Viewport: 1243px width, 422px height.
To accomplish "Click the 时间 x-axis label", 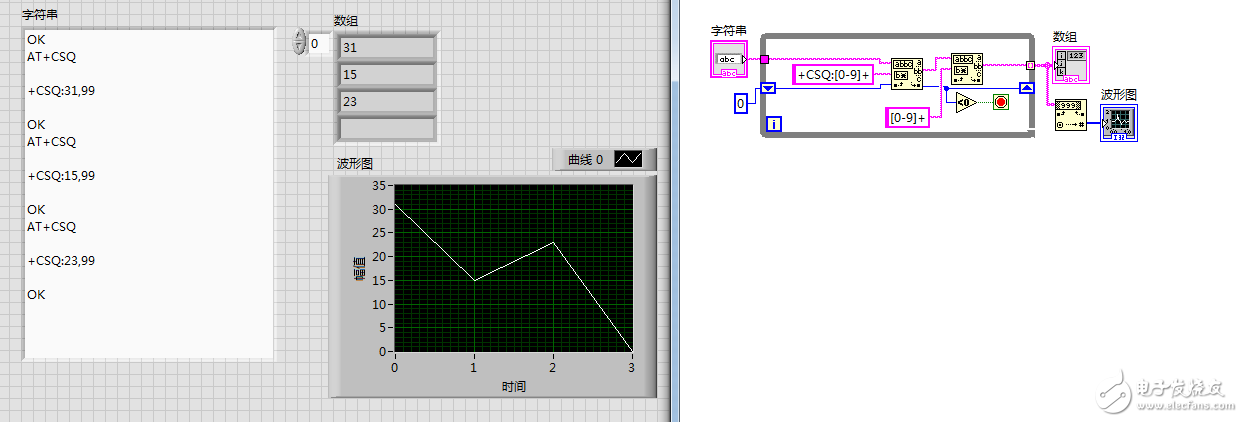I will [x=514, y=386].
